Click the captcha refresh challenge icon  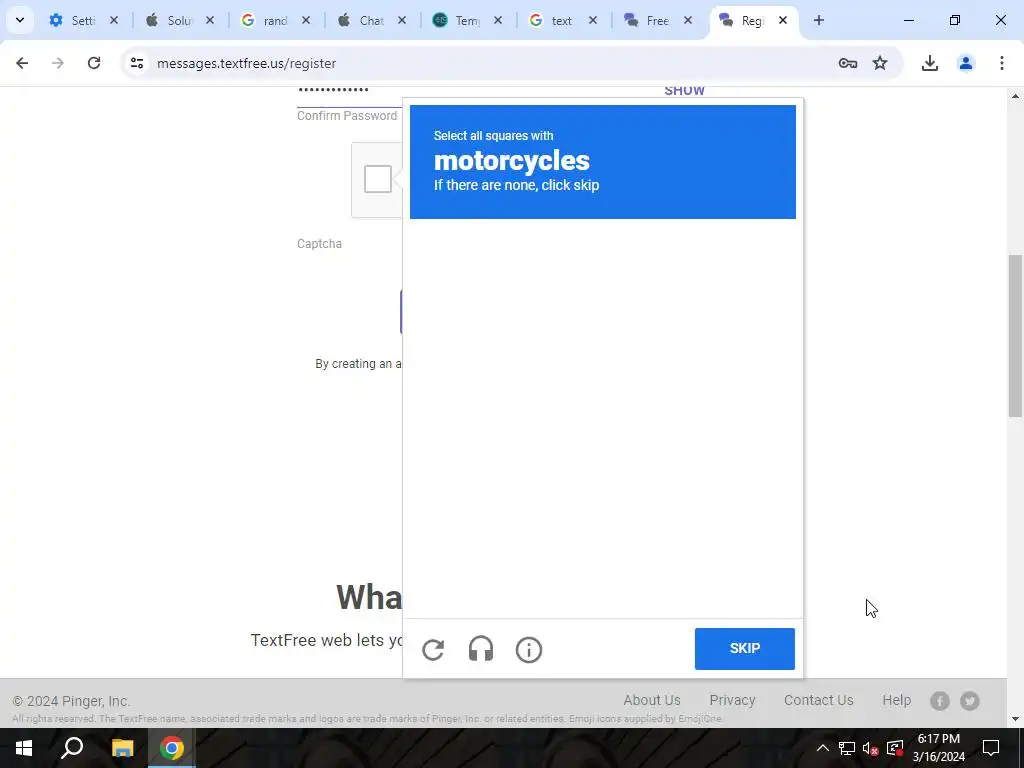coord(433,650)
